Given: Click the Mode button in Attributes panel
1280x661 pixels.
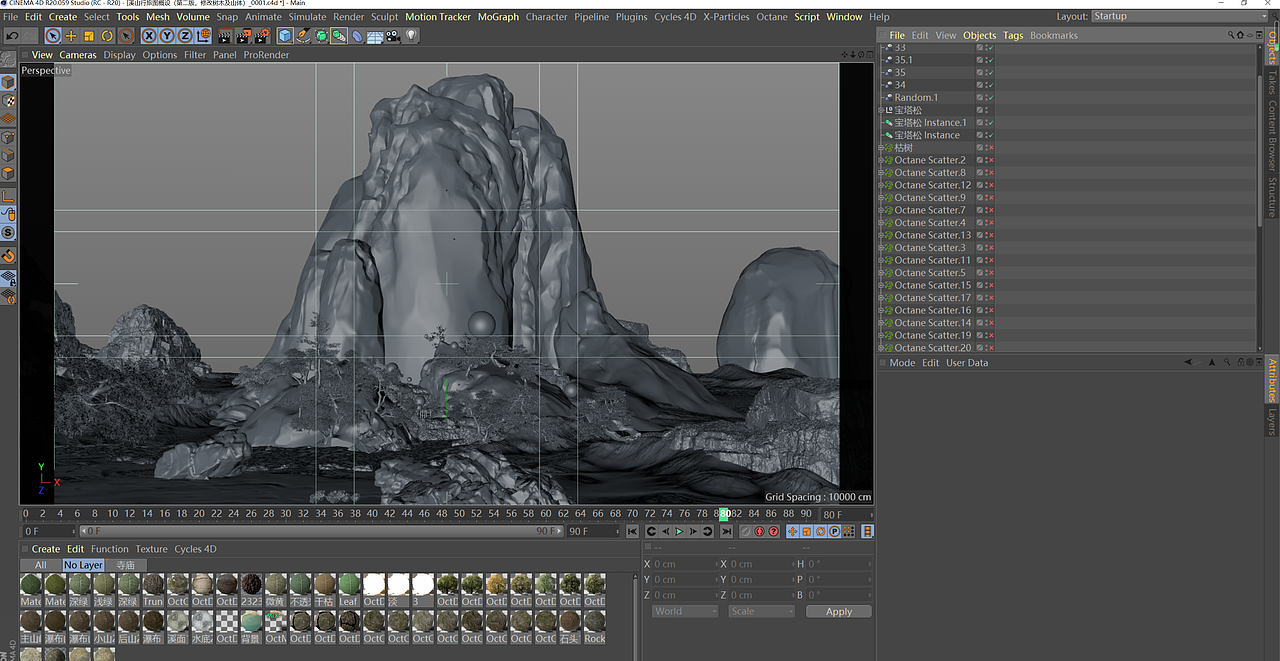Looking at the screenshot, I should 902,363.
